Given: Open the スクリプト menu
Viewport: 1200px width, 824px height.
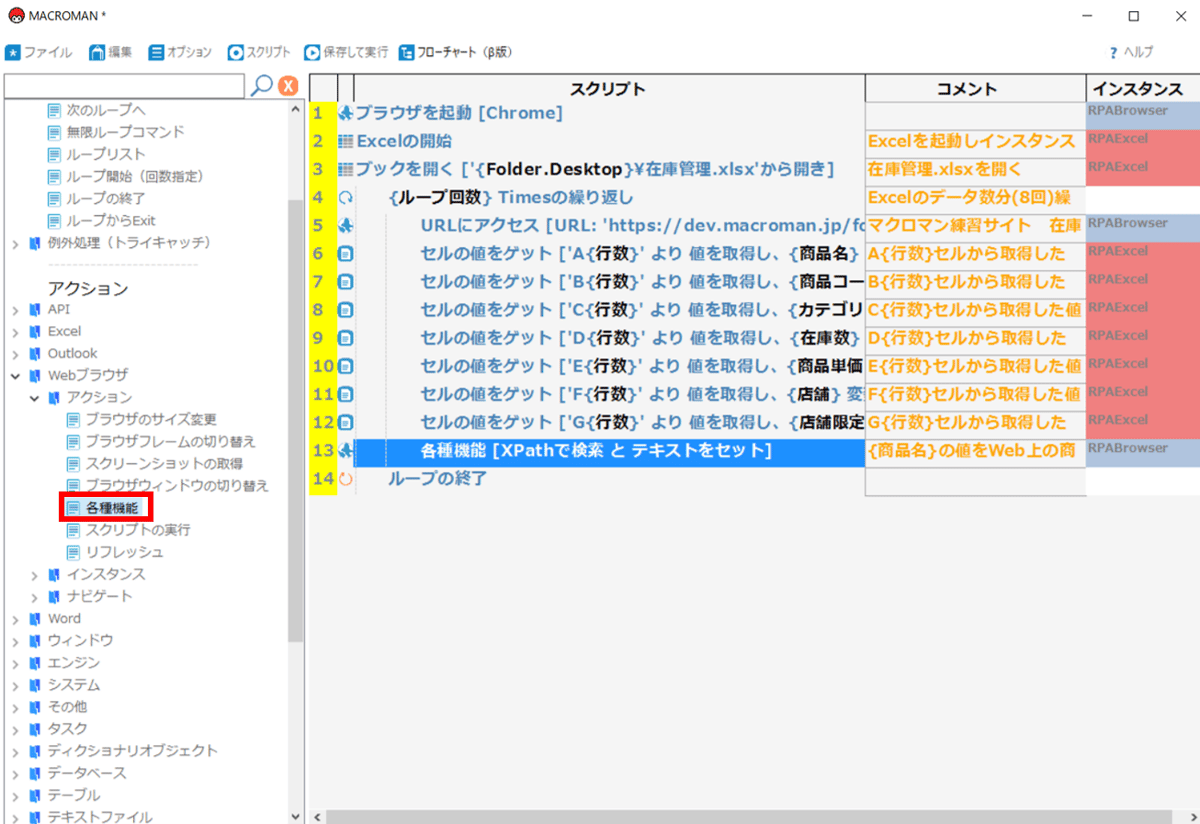Looking at the screenshot, I should (x=259, y=52).
